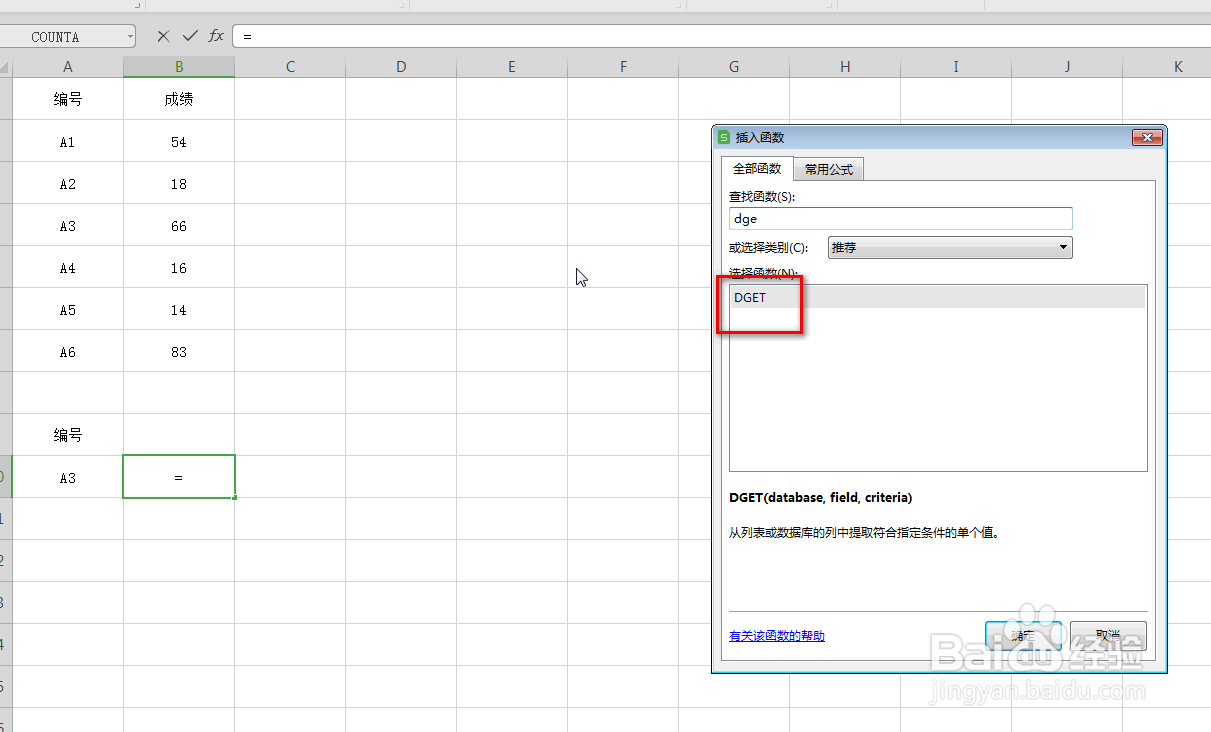Select column I header

click(956, 67)
